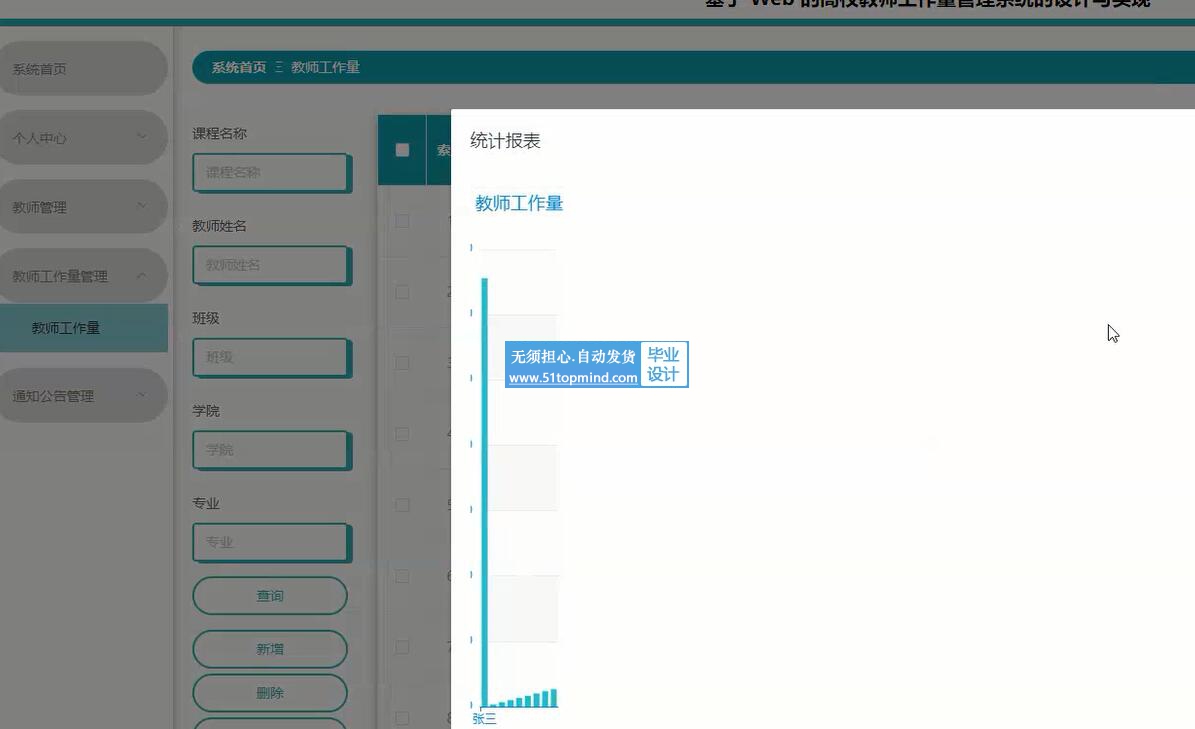Open the 个人中心 sidebar menu
1195x729 pixels.
pyautogui.click(x=82, y=138)
